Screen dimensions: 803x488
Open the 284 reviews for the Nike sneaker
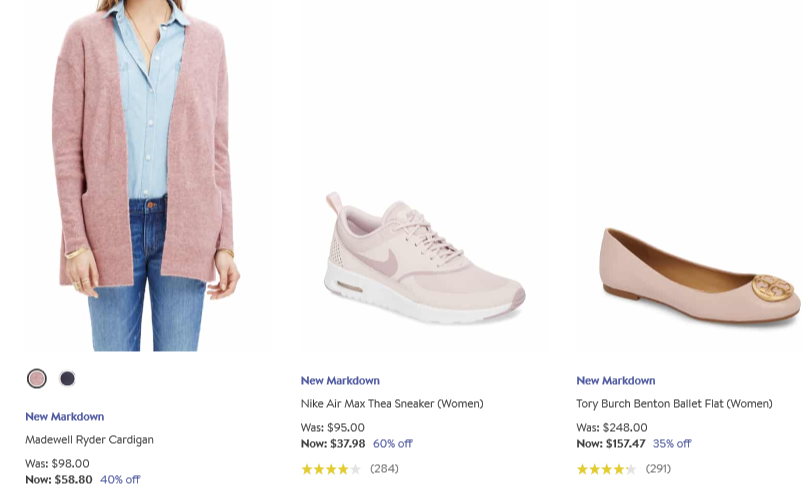(x=384, y=468)
